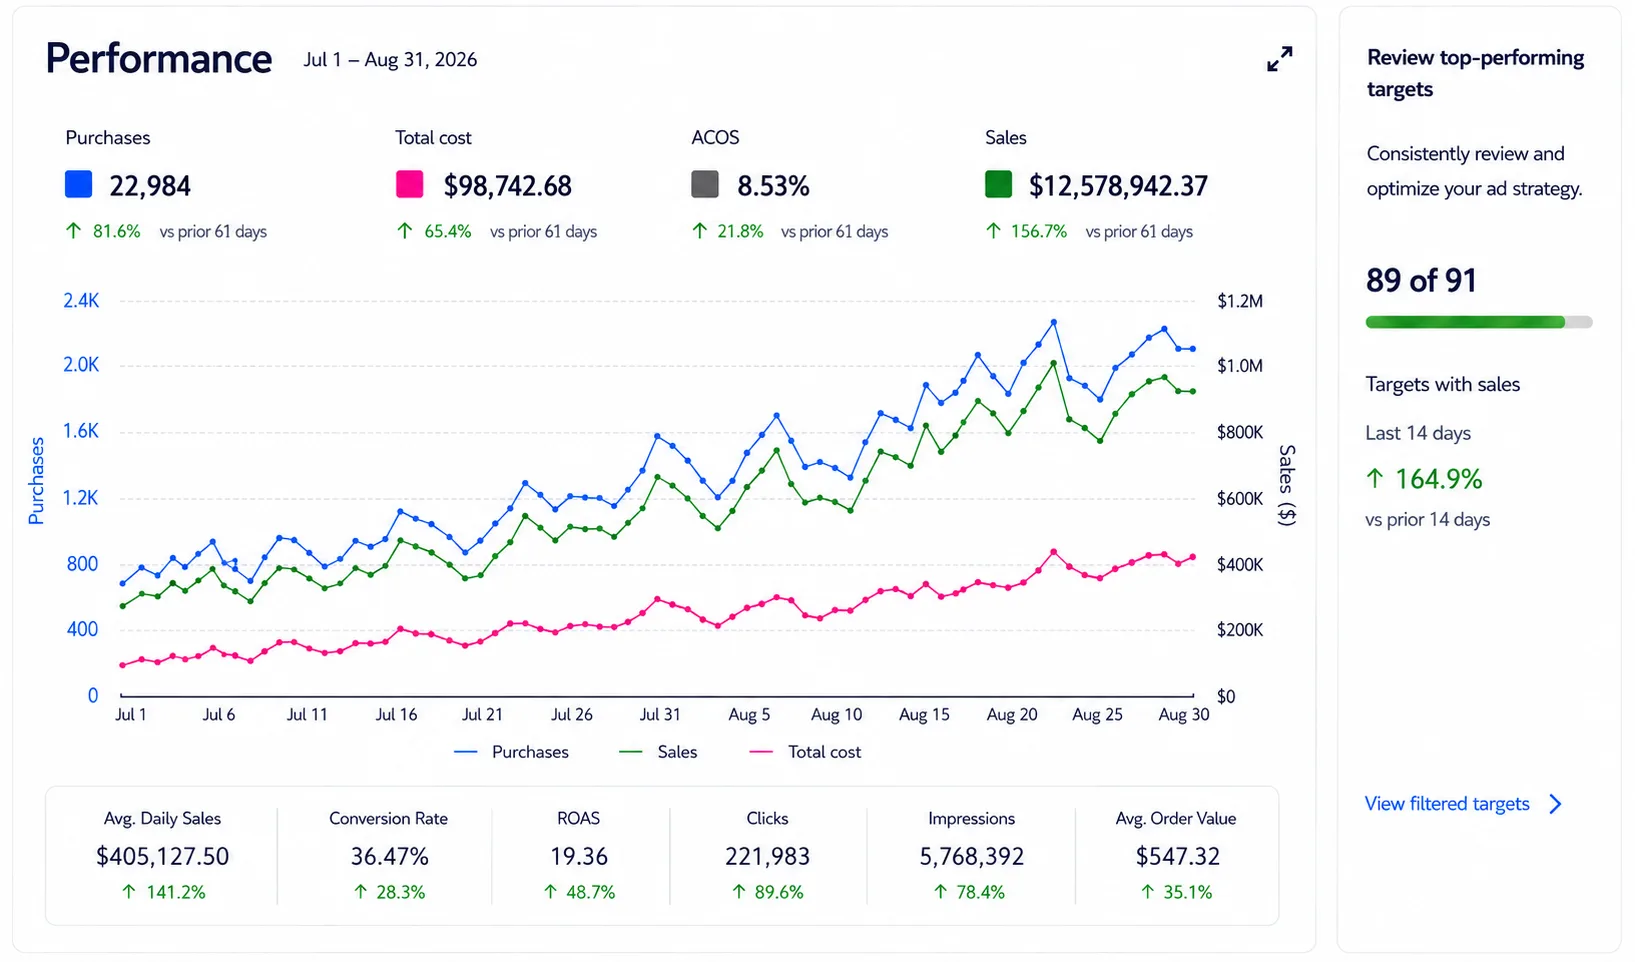
Task: Click the pink Total cost swatch
Action: coord(409,184)
